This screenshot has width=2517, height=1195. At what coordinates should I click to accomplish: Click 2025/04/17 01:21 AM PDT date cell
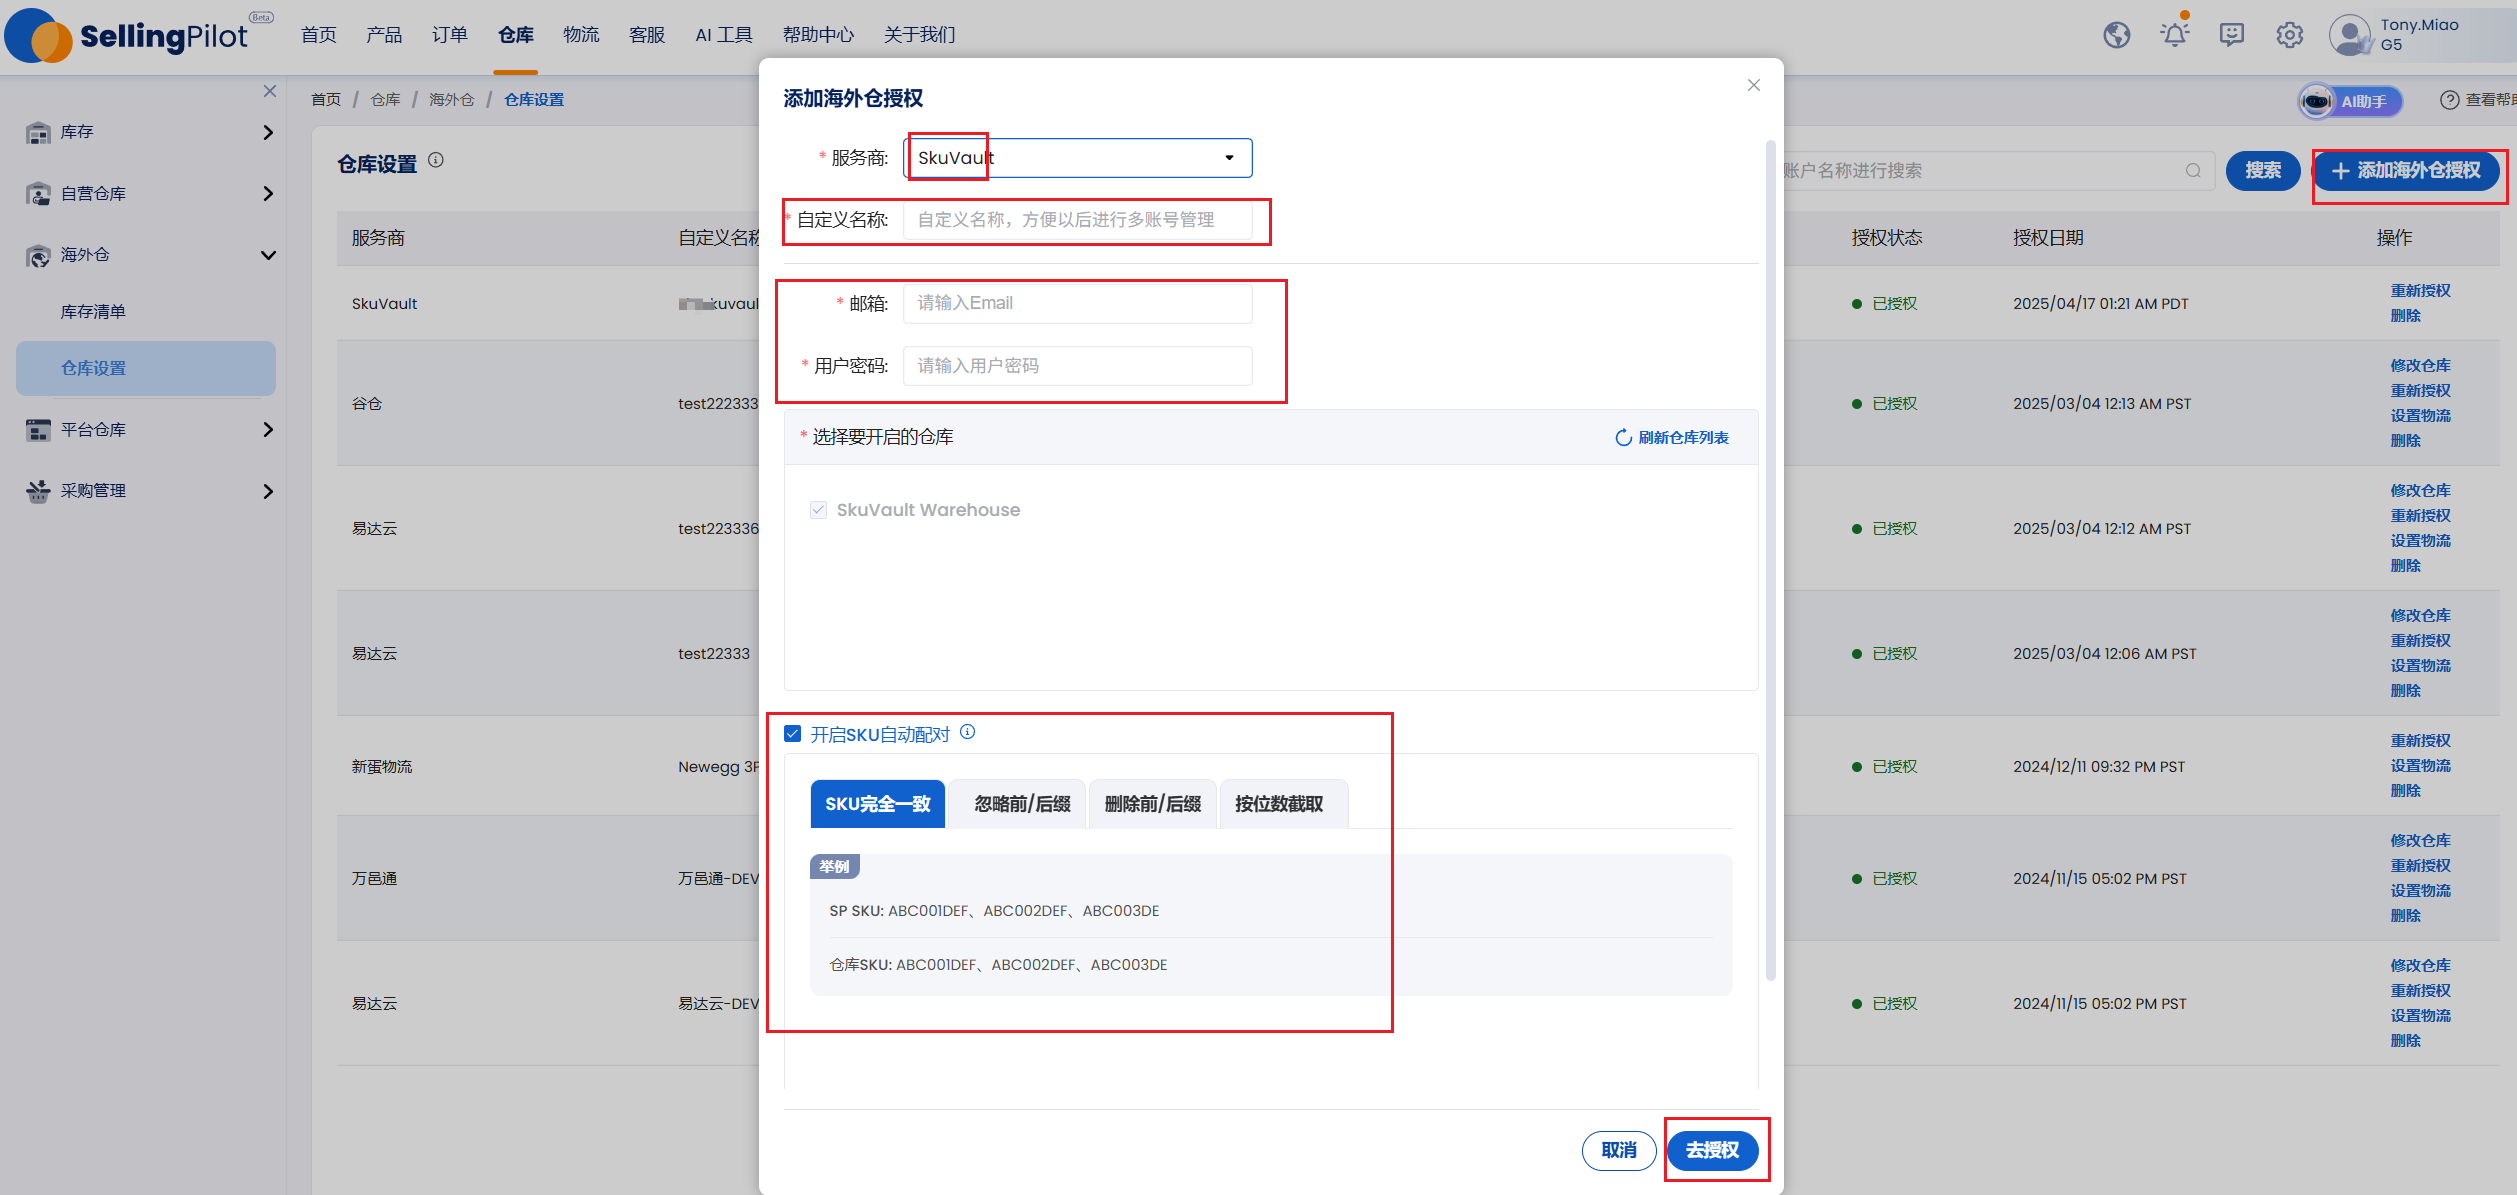coord(2100,304)
